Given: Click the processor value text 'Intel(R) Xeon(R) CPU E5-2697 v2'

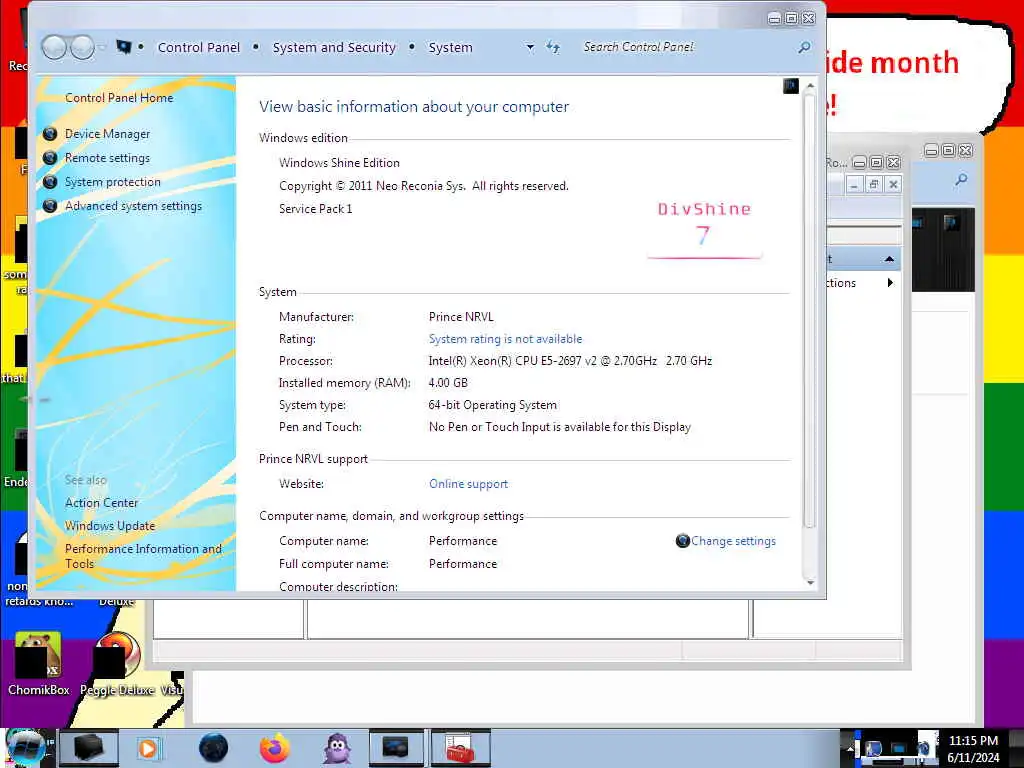Looking at the screenshot, I should tap(513, 361).
